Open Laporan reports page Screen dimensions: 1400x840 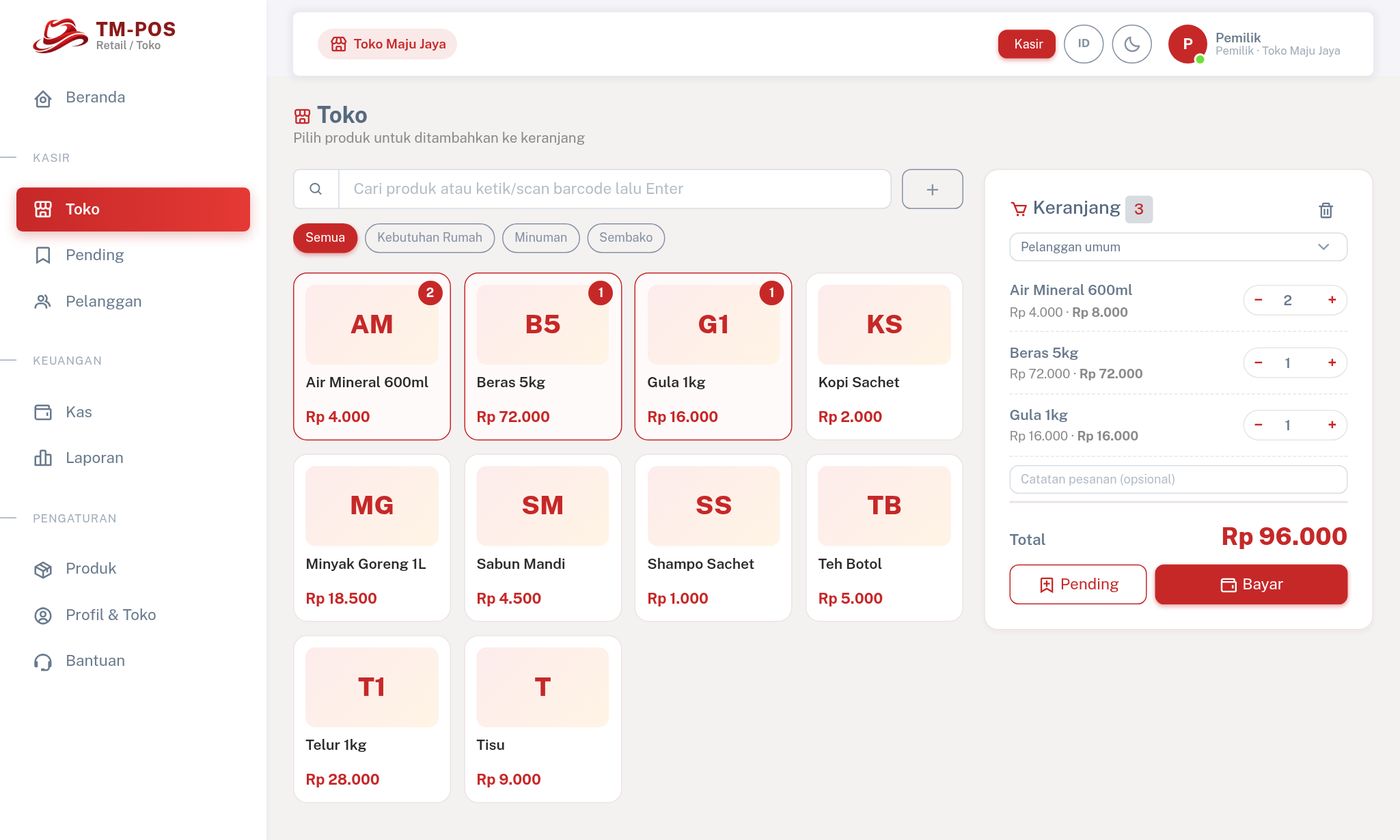click(133, 458)
